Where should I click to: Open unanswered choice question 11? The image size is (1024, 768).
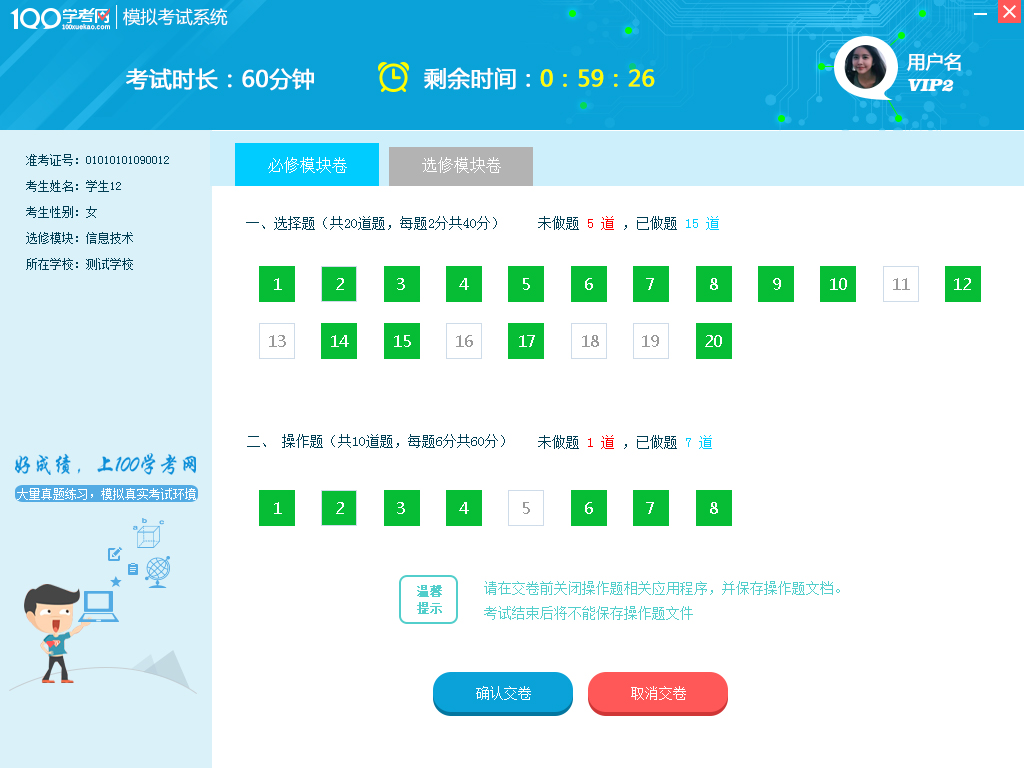(x=901, y=284)
